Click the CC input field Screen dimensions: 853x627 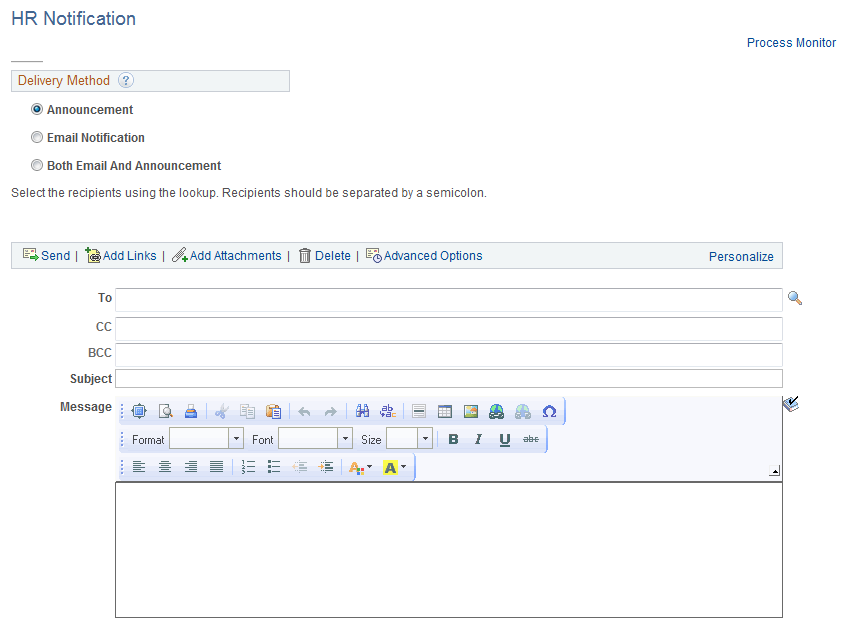point(449,329)
